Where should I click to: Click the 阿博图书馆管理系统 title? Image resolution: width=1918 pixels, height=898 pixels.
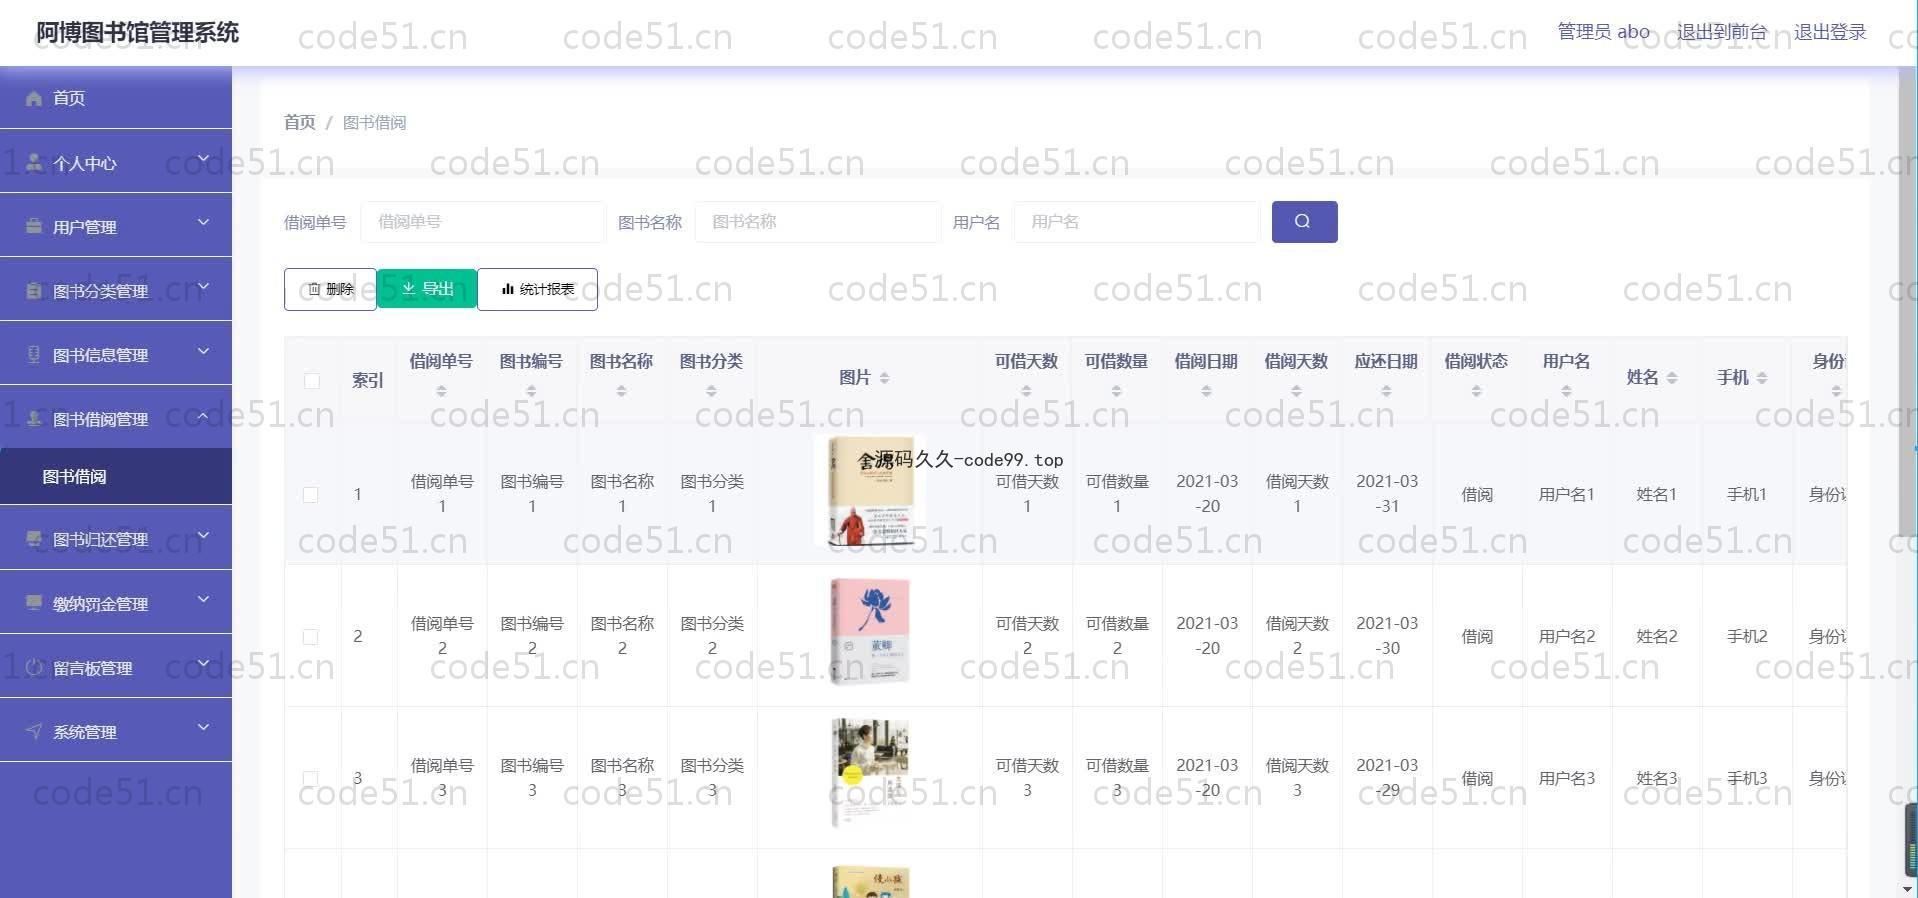(137, 33)
